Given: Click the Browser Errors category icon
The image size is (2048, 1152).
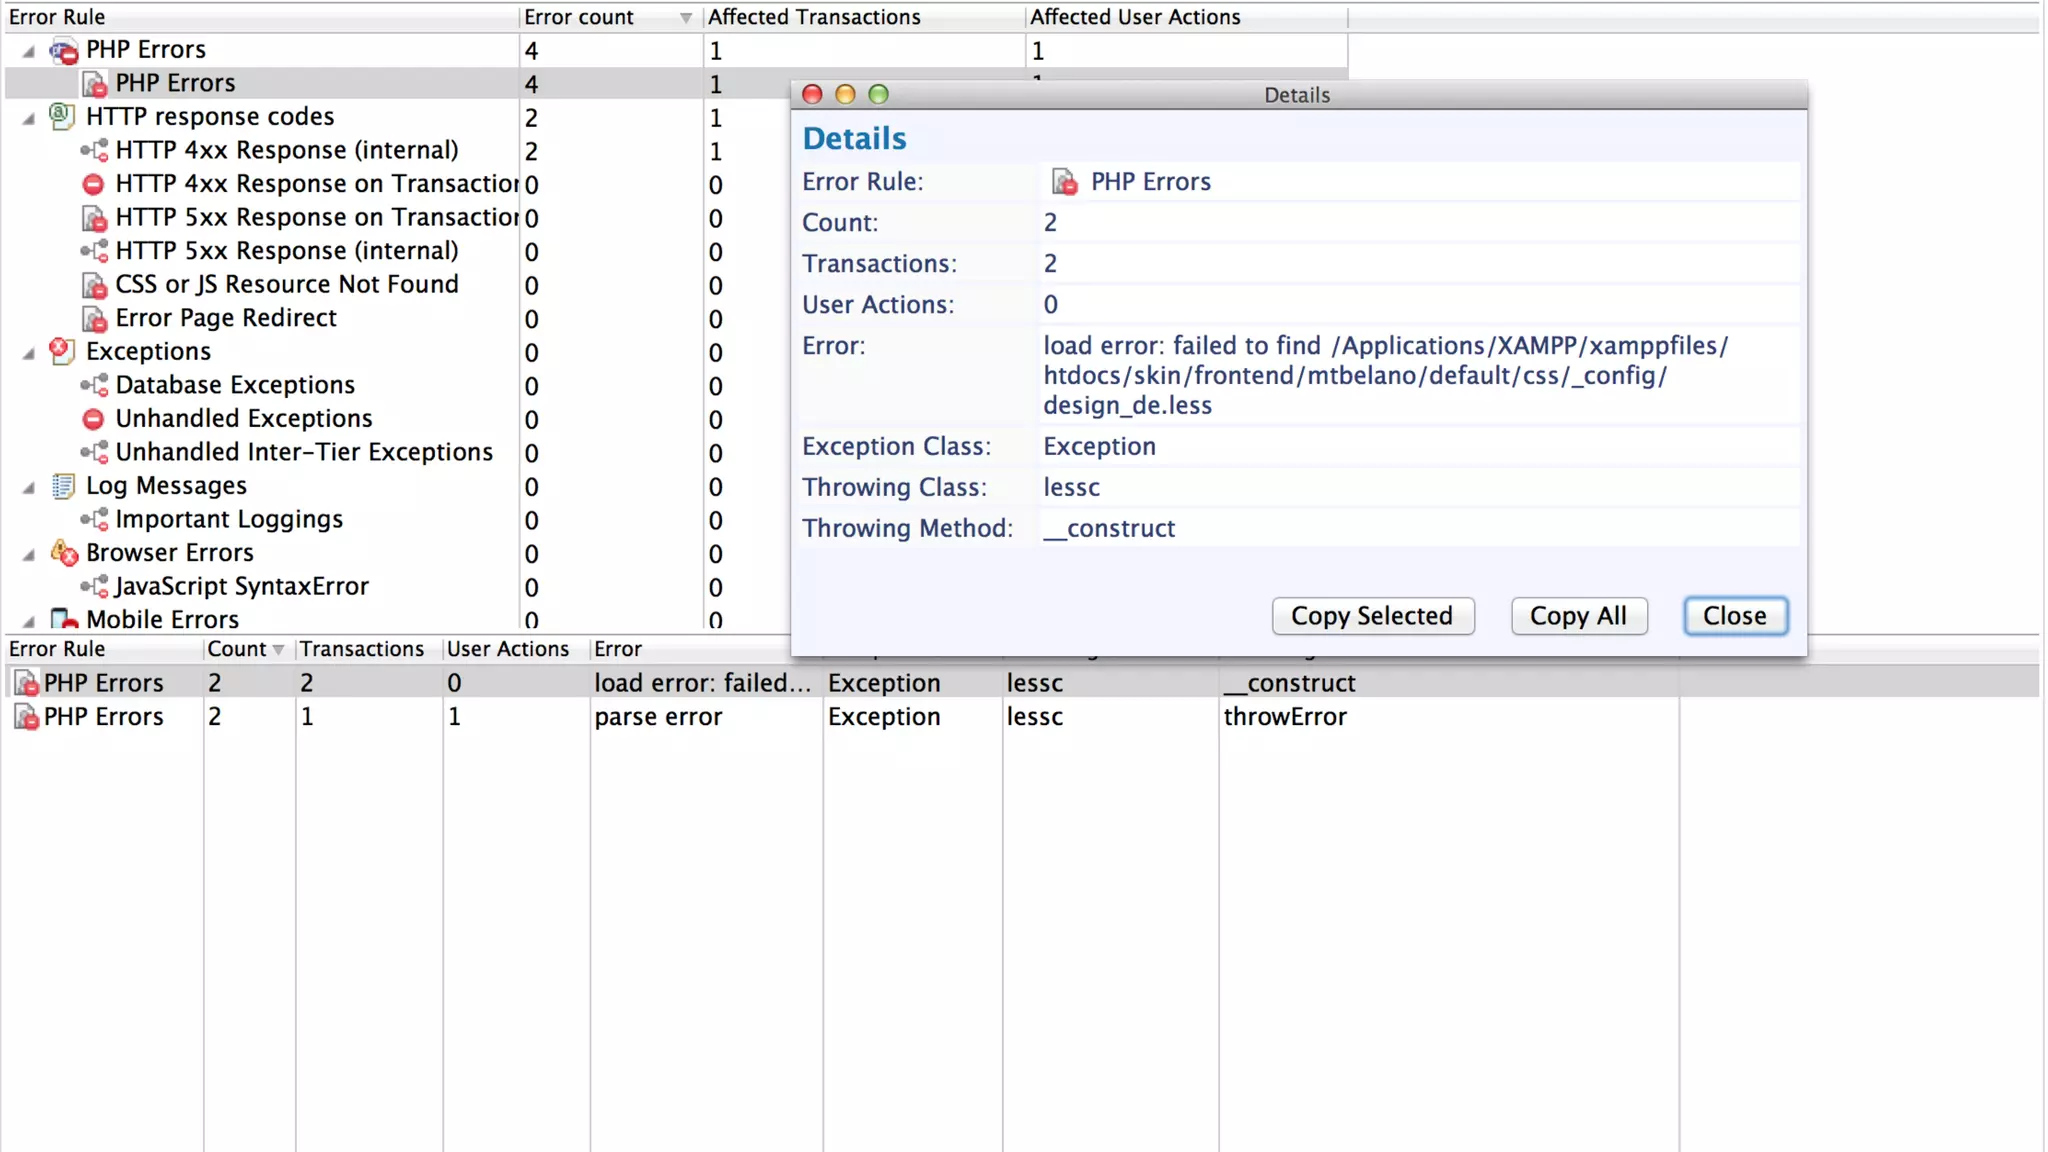Looking at the screenshot, I should 64,553.
